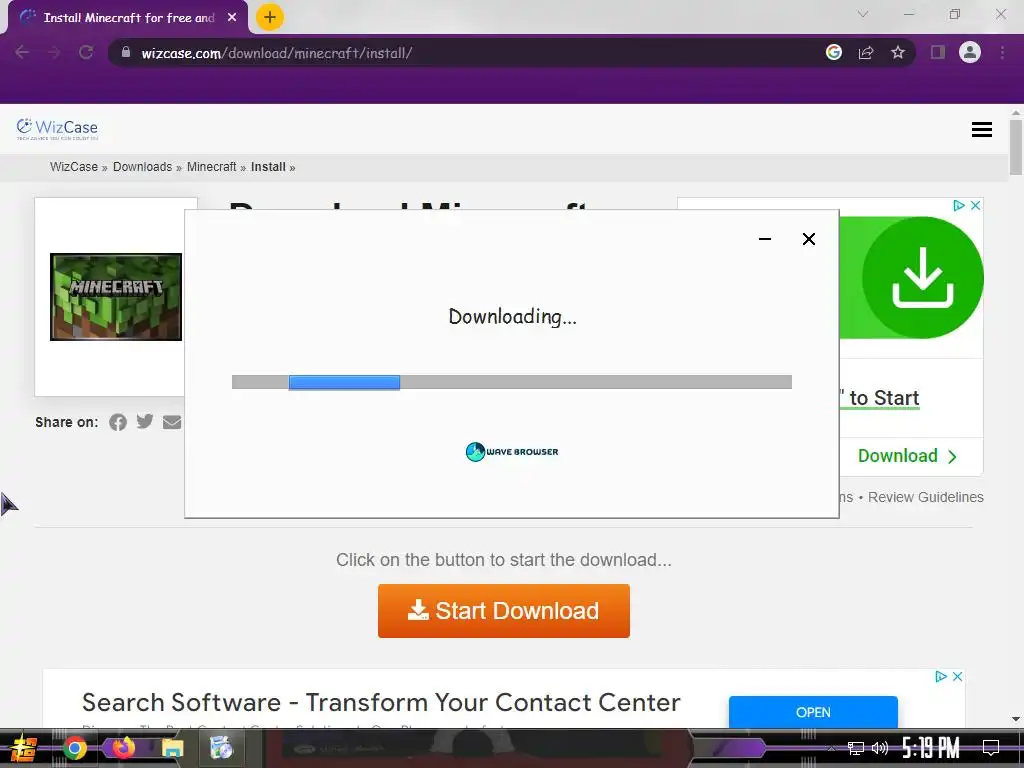Click the 5:19 PM taskbar clock
Viewport: 1024px width, 768px height.
[931, 748]
